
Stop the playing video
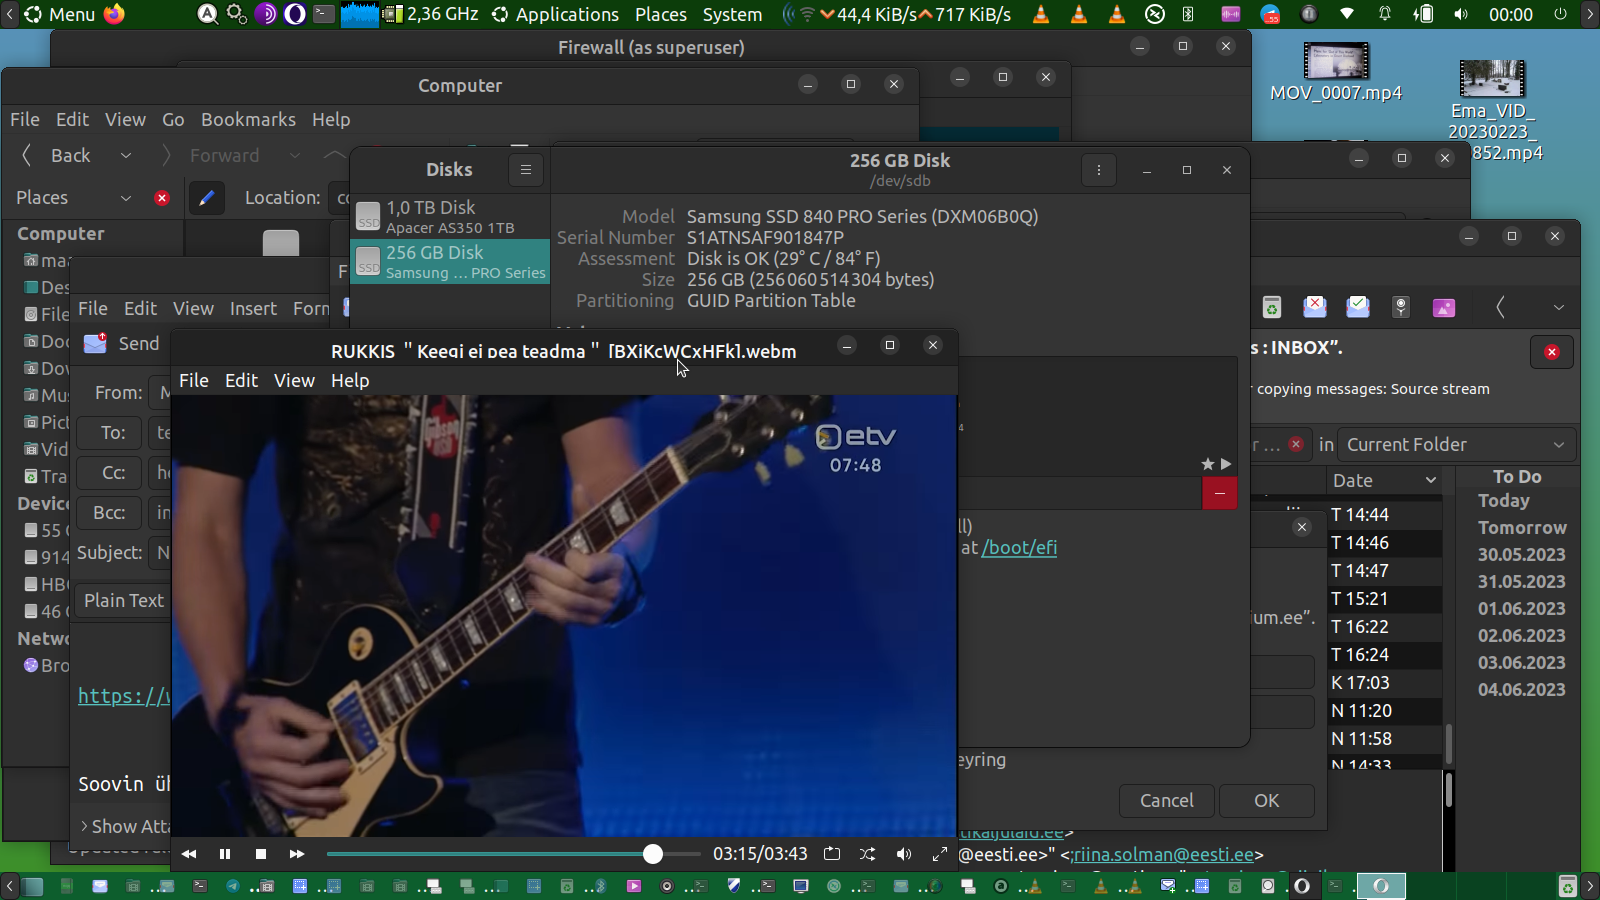coord(261,854)
